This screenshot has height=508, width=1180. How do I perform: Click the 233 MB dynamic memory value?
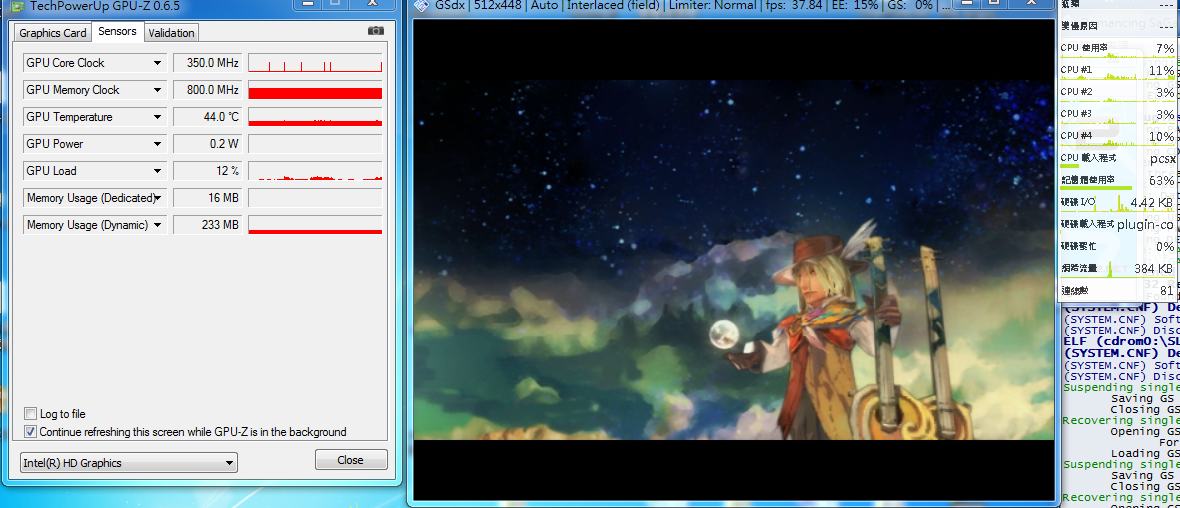pyautogui.click(x=208, y=226)
